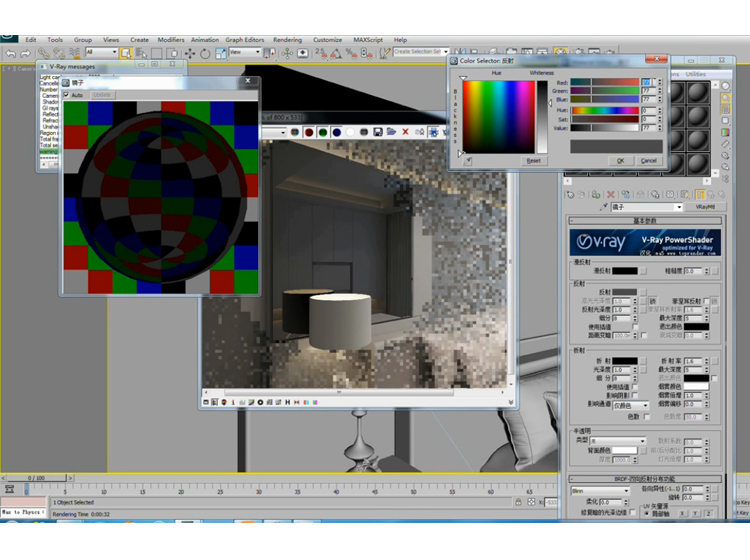This screenshot has width=750, height=560.
Task: Open the Rendering menu
Action: (287, 40)
